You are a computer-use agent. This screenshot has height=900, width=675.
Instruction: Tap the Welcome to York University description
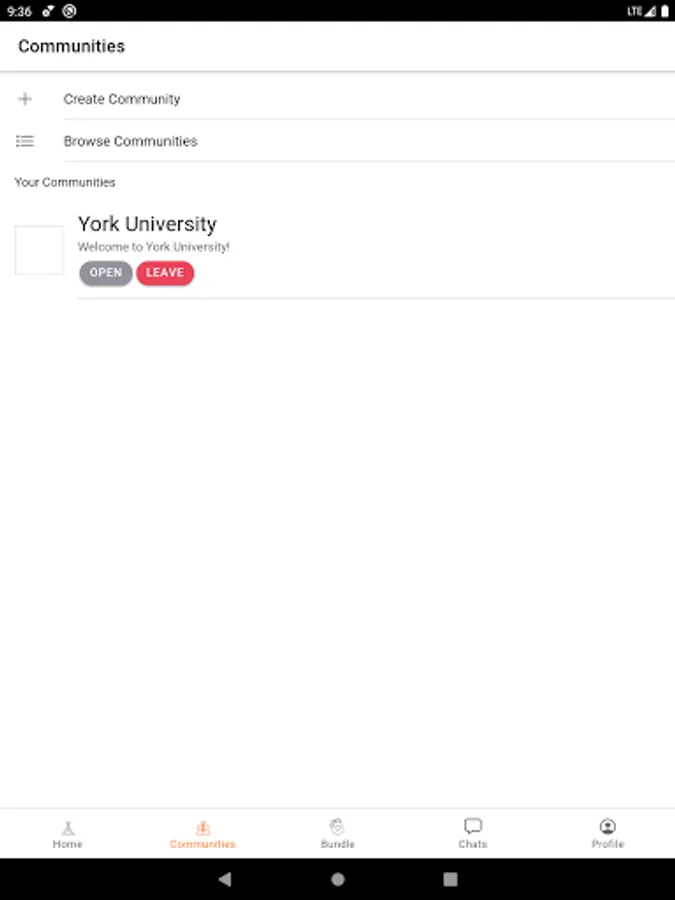(x=154, y=247)
